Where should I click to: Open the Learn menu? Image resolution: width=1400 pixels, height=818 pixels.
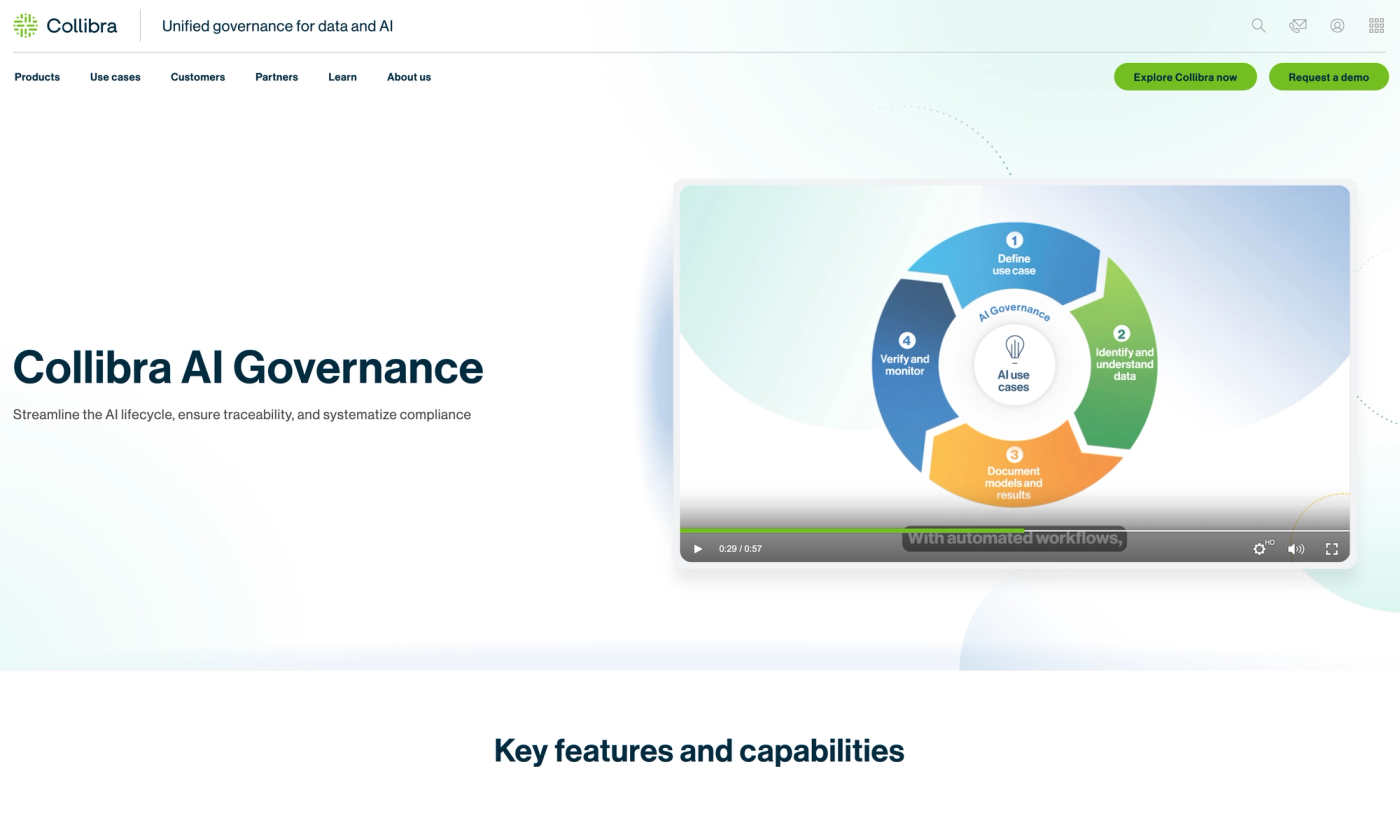[342, 77]
